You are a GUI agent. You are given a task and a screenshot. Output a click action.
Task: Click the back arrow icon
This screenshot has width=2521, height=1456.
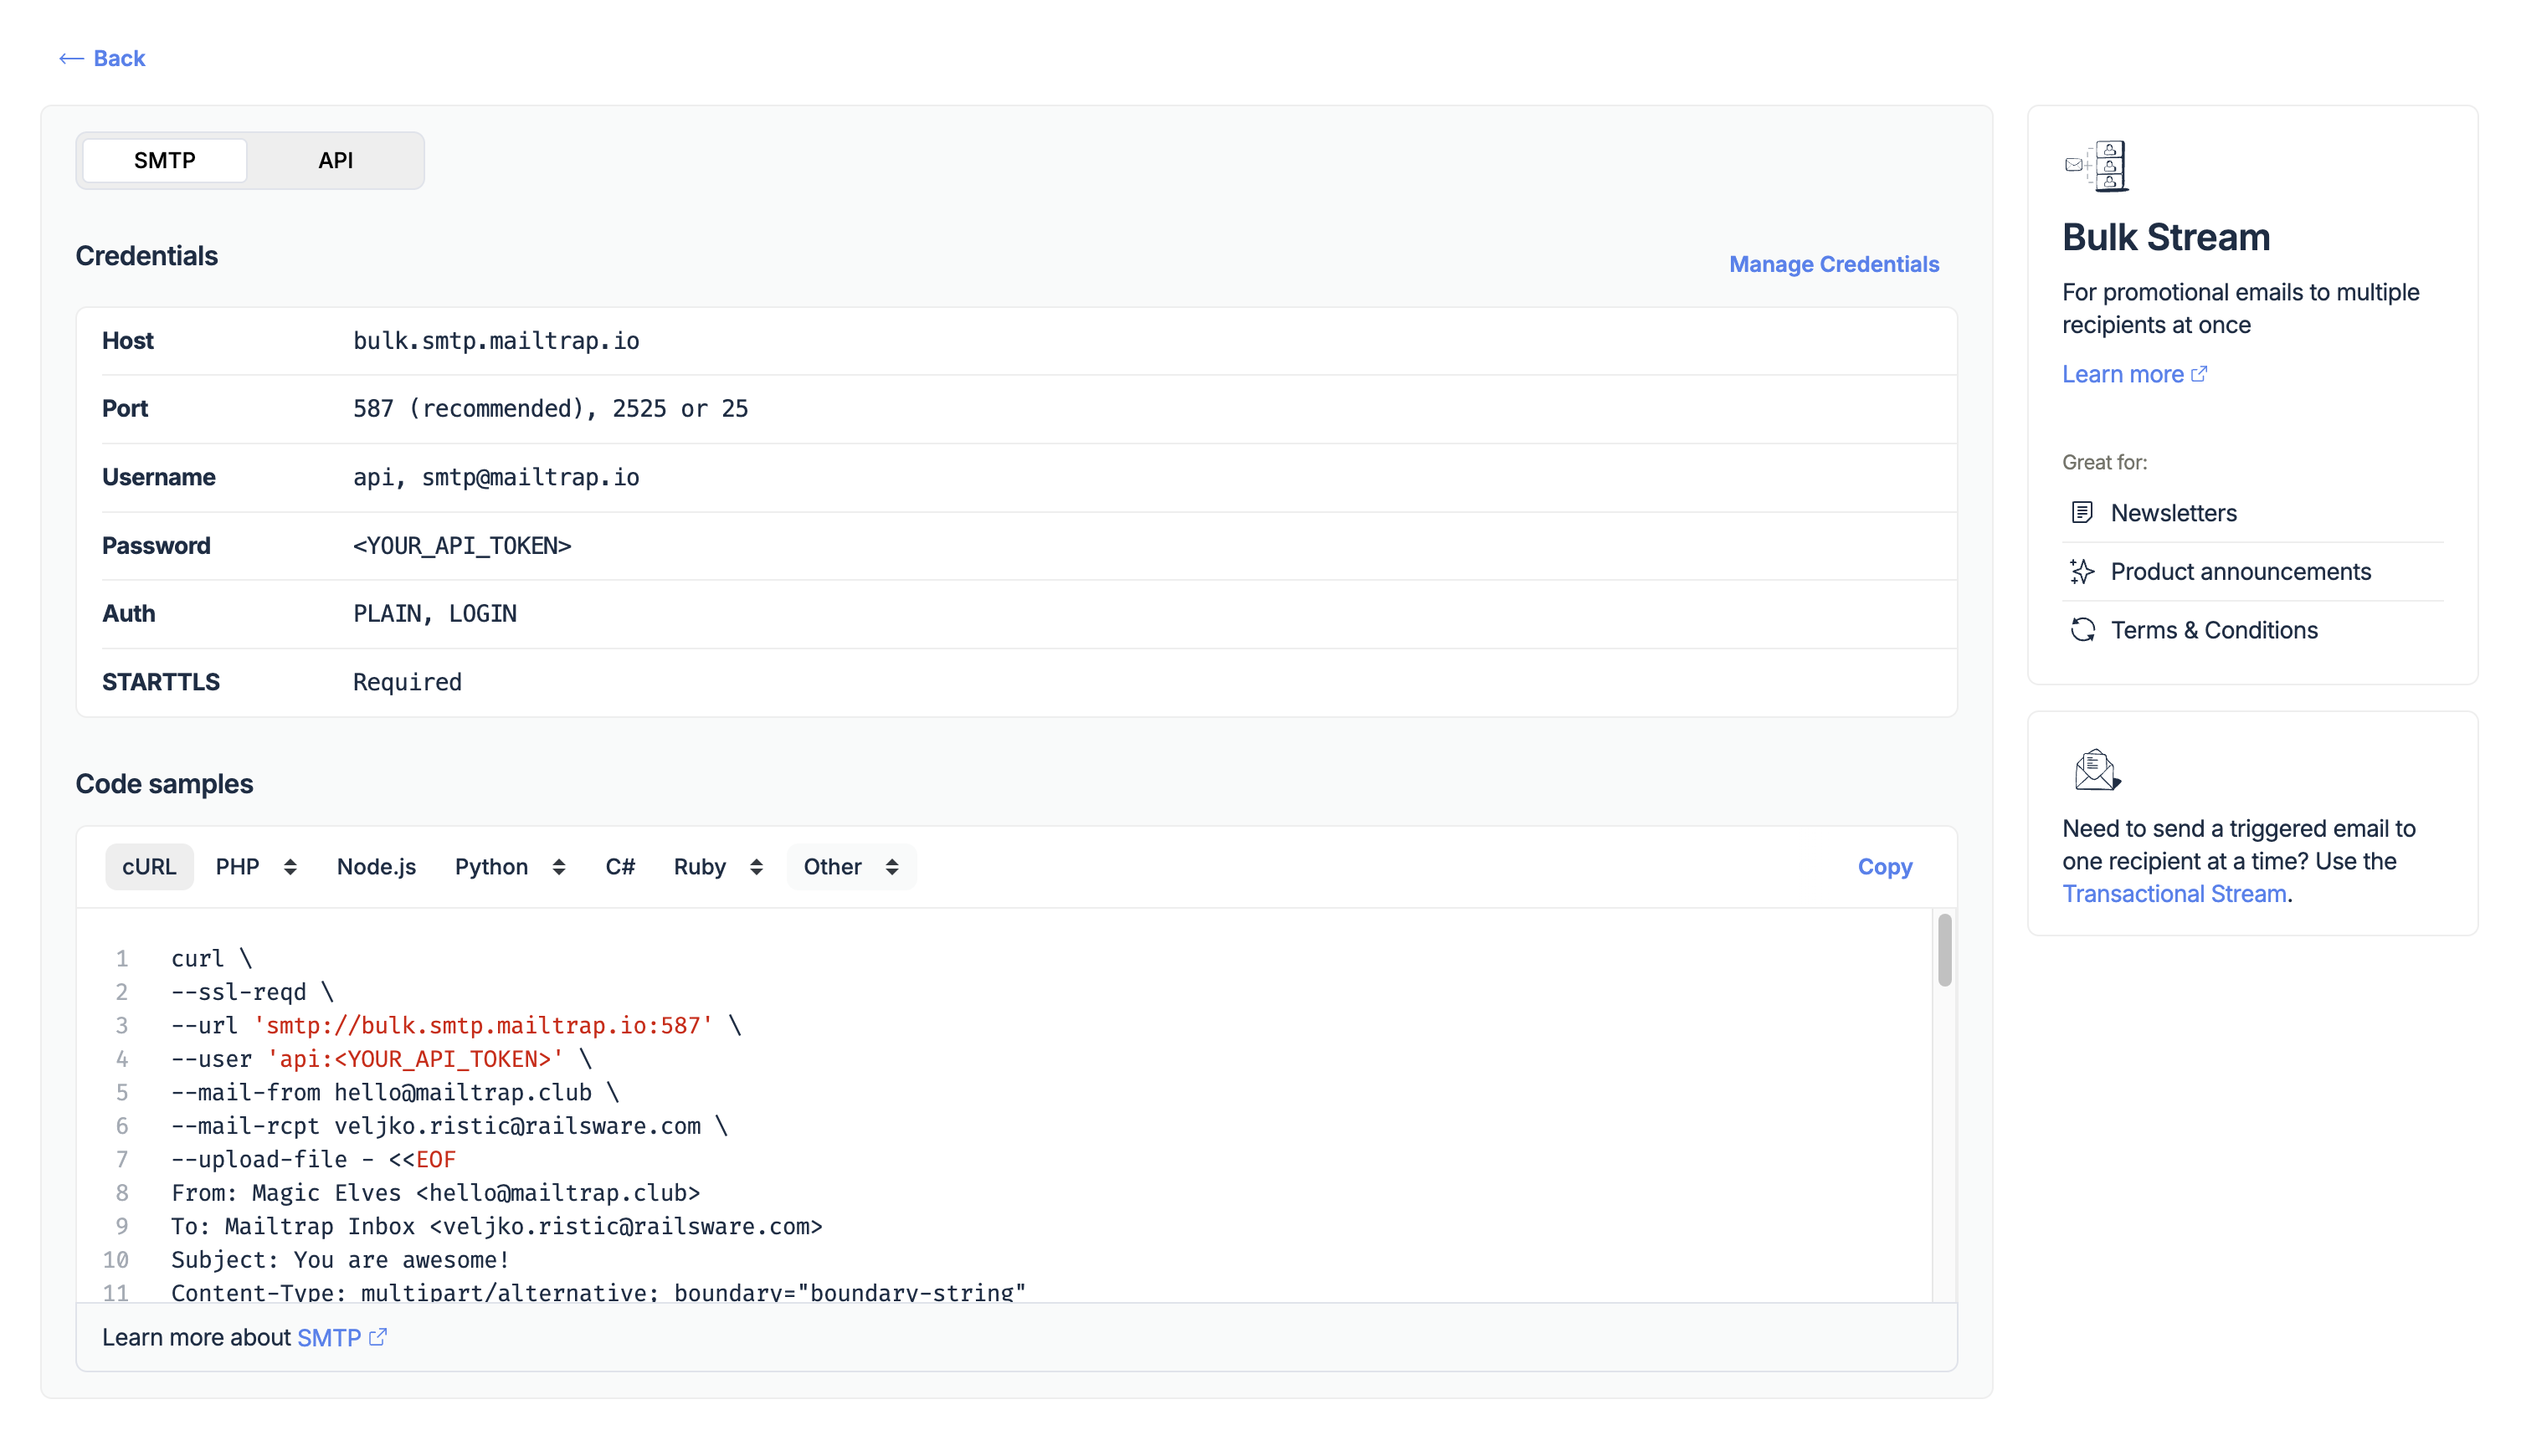coord(70,59)
